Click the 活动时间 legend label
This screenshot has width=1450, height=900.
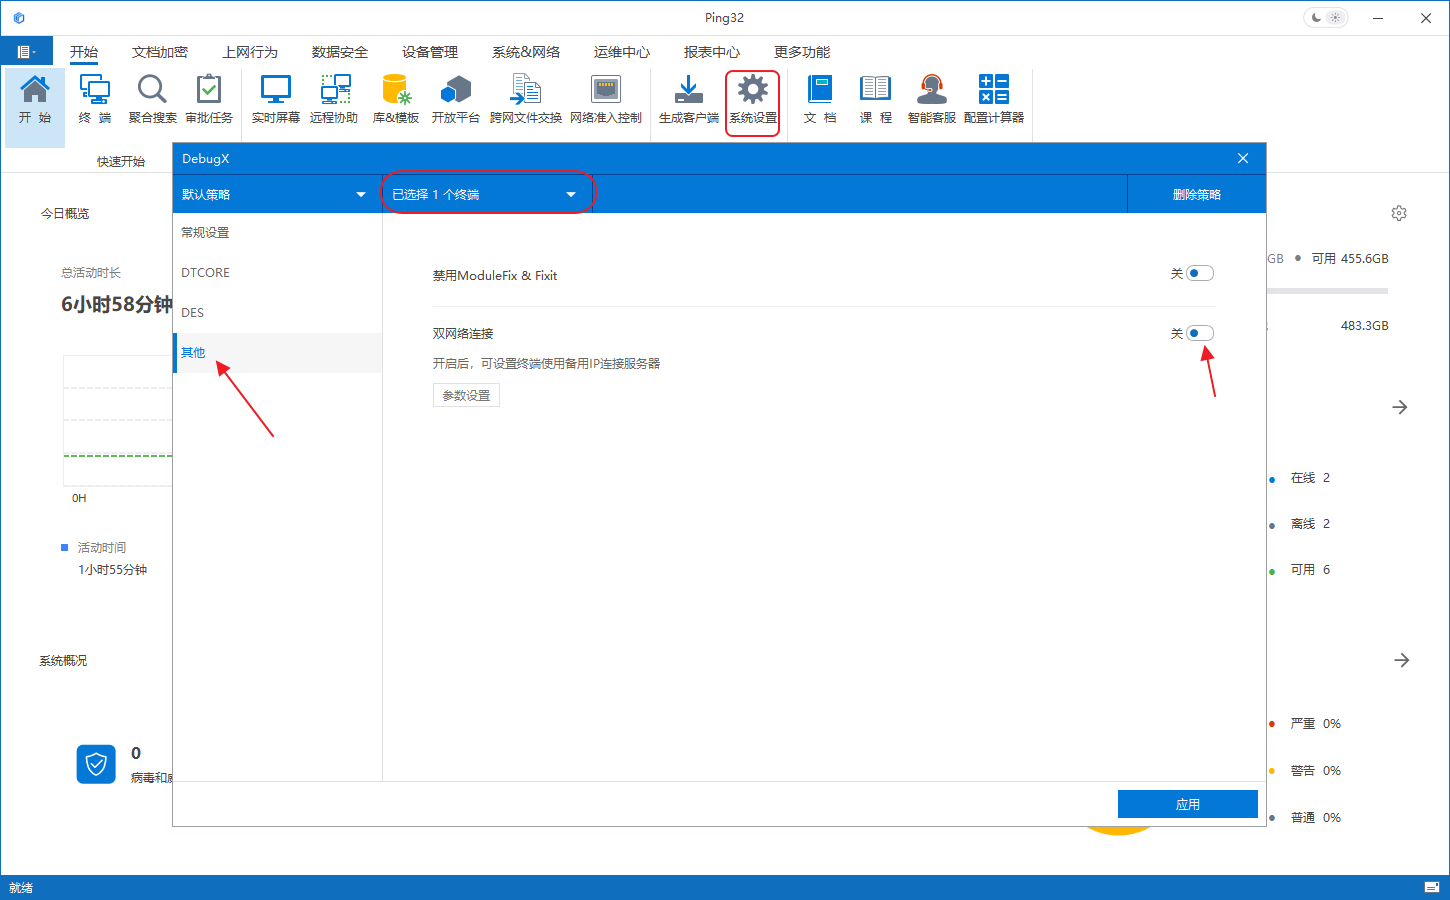tap(102, 548)
